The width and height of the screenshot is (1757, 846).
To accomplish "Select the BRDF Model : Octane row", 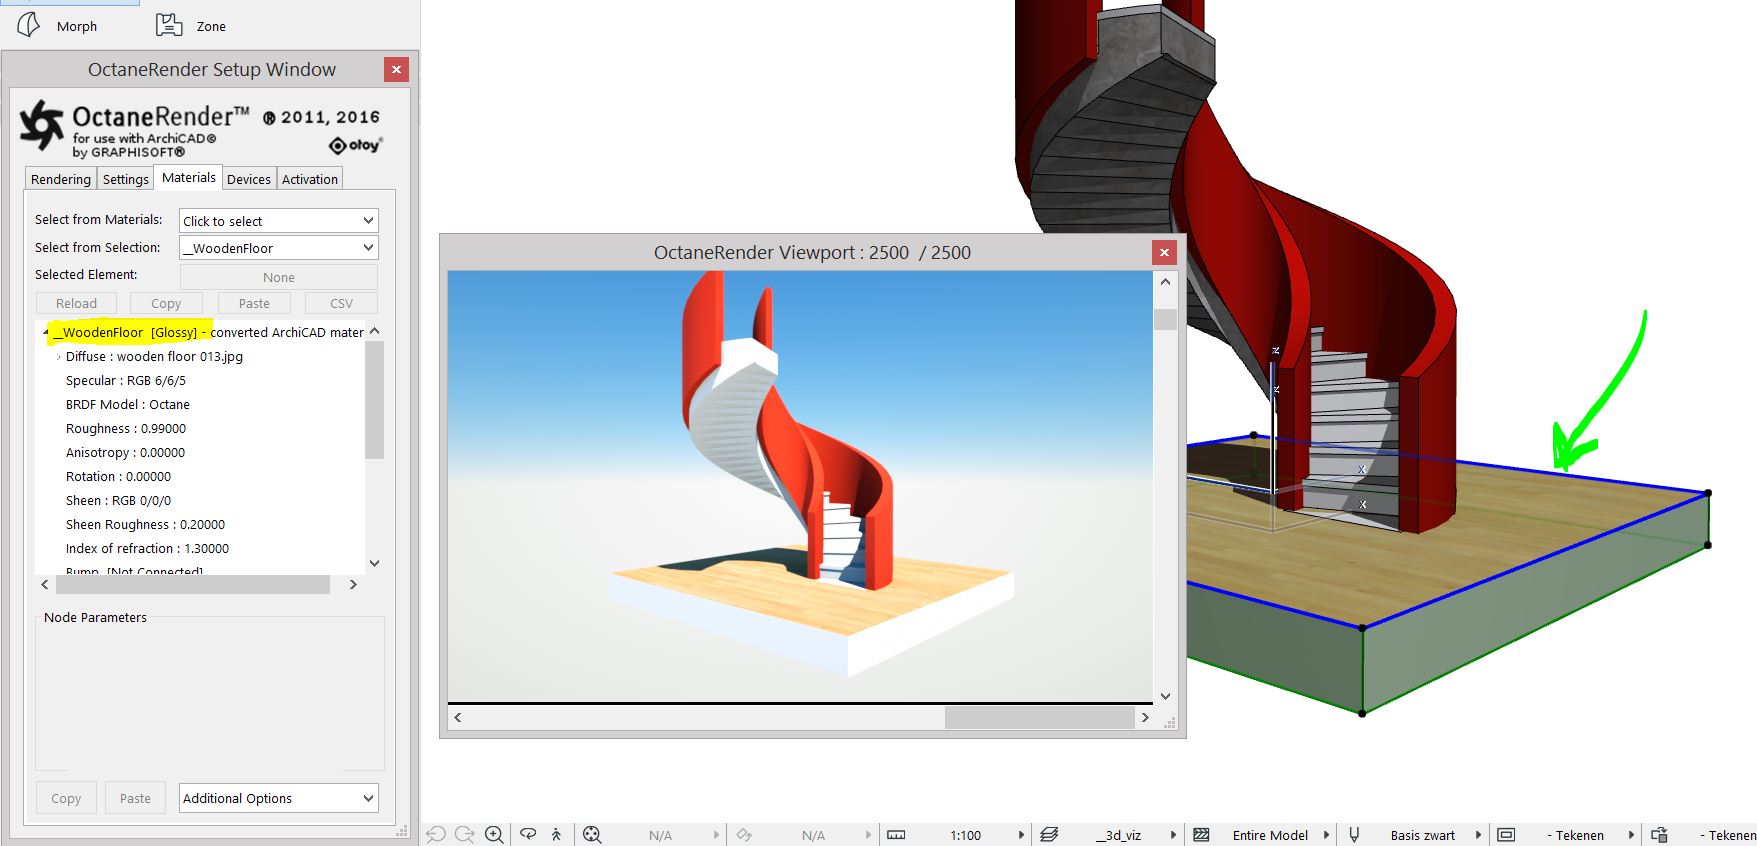I will coord(128,404).
